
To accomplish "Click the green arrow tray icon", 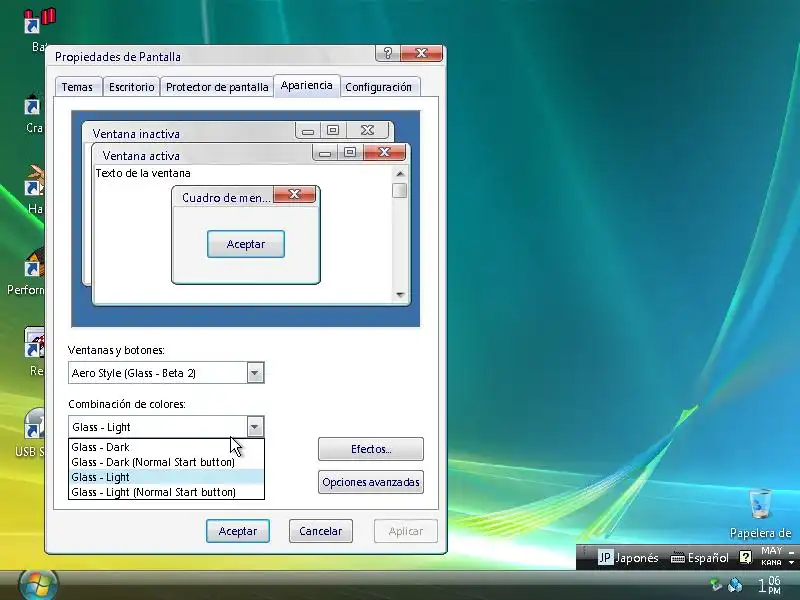I will click(716, 584).
